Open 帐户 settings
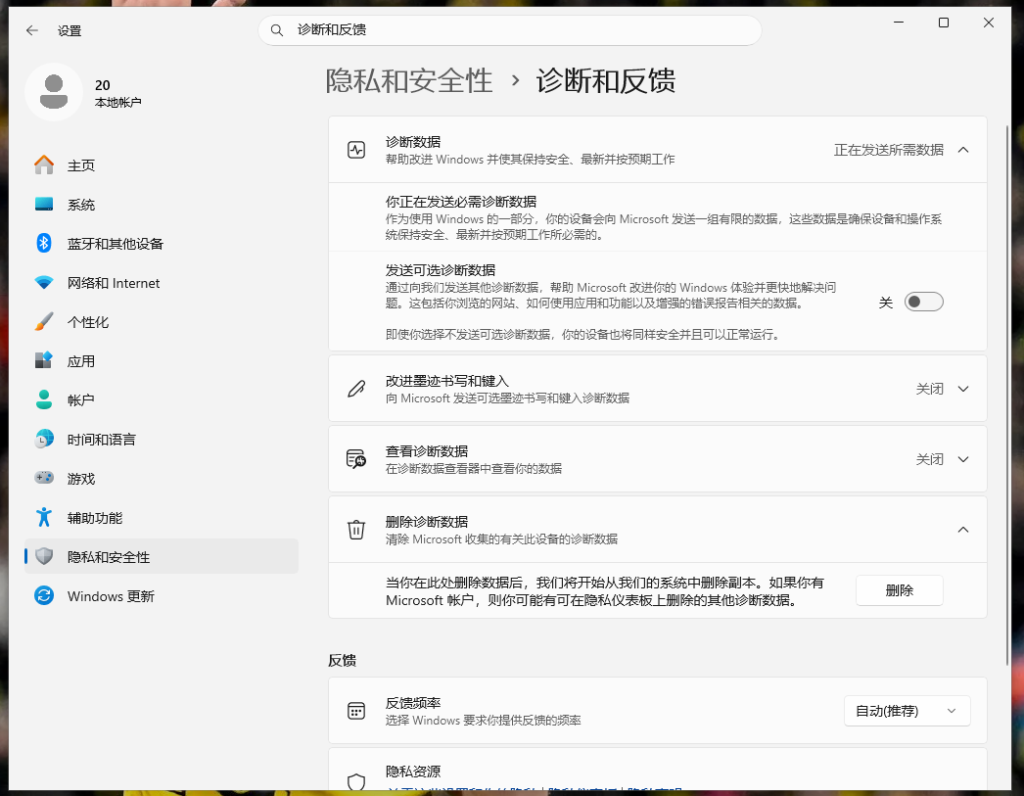Image resolution: width=1024 pixels, height=796 pixels. click(x=161, y=400)
